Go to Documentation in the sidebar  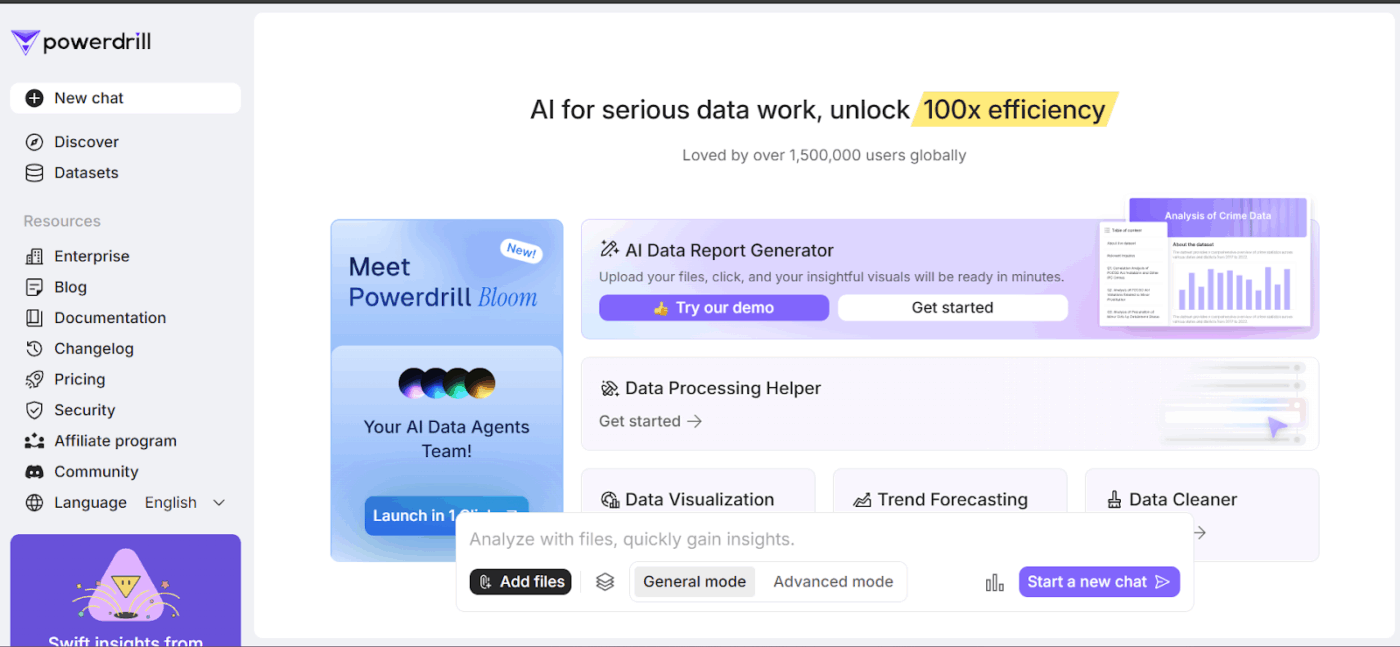pyautogui.click(x=110, y=318)
